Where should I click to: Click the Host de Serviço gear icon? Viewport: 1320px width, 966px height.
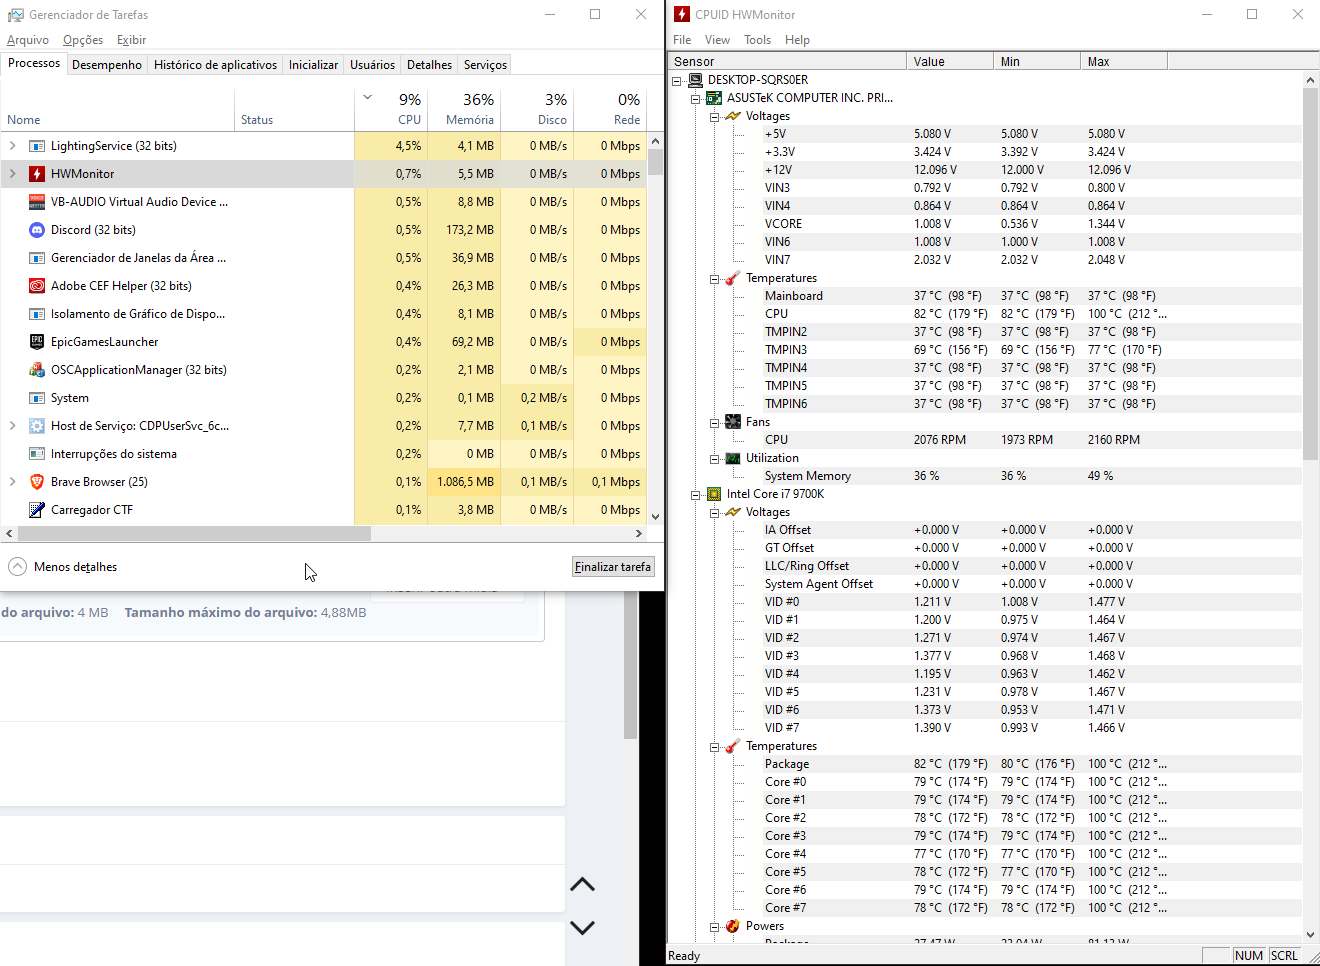(37, 426)
